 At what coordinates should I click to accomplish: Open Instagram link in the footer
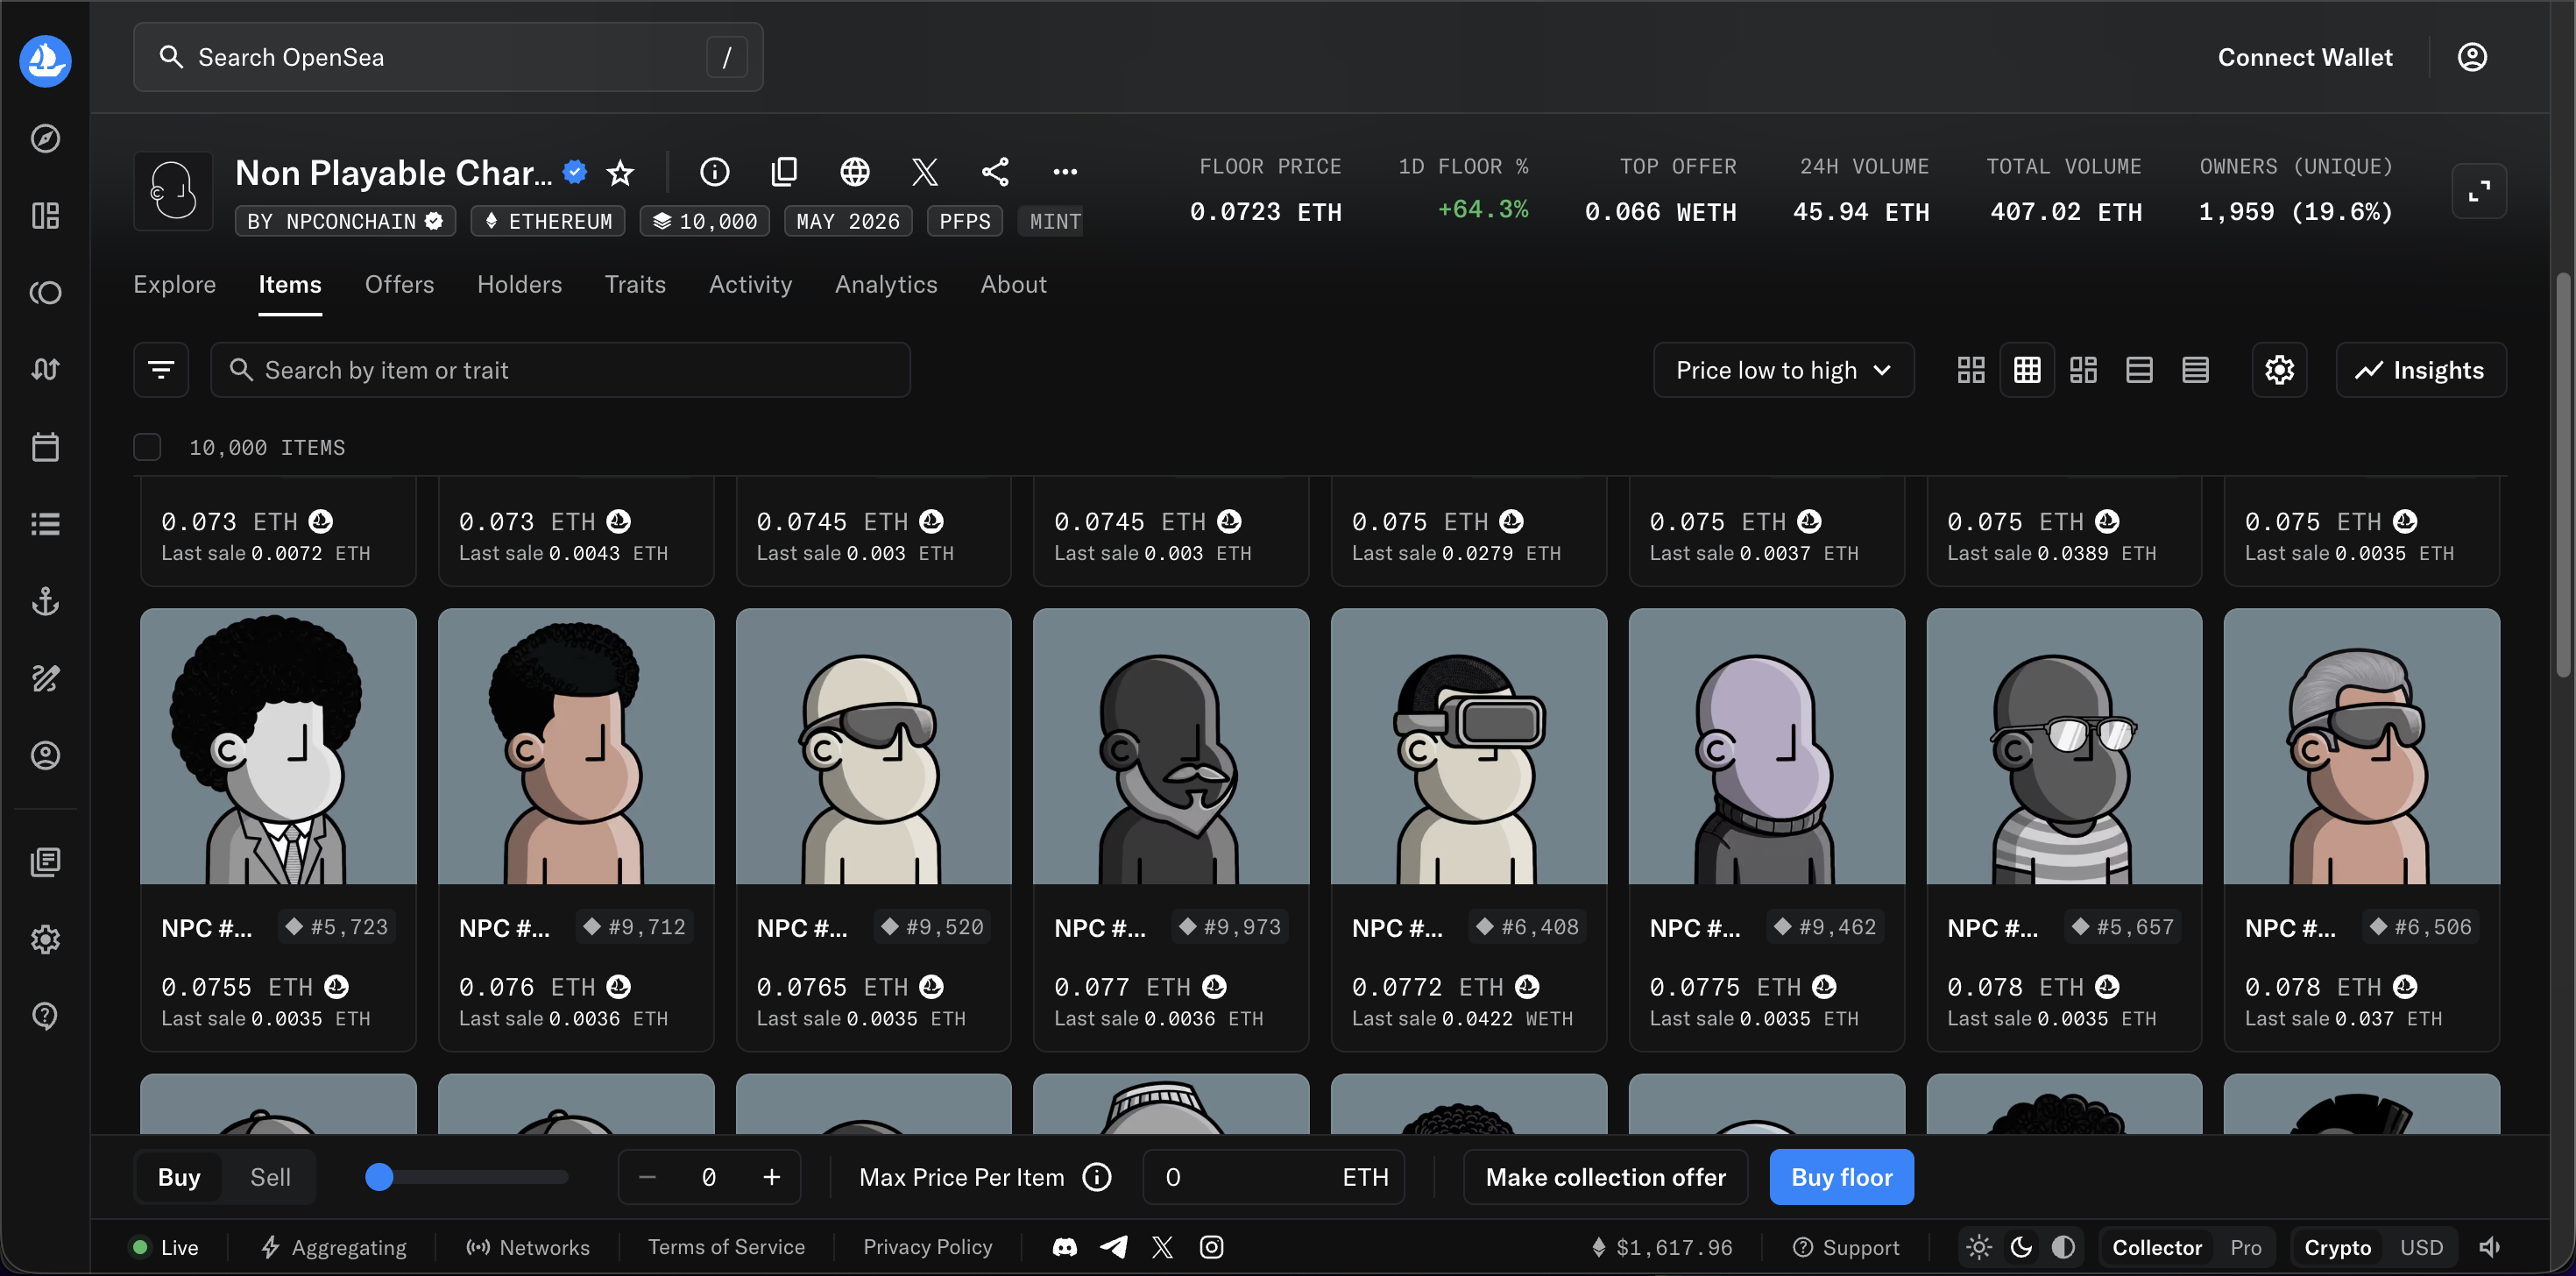pos(1211,1247)
